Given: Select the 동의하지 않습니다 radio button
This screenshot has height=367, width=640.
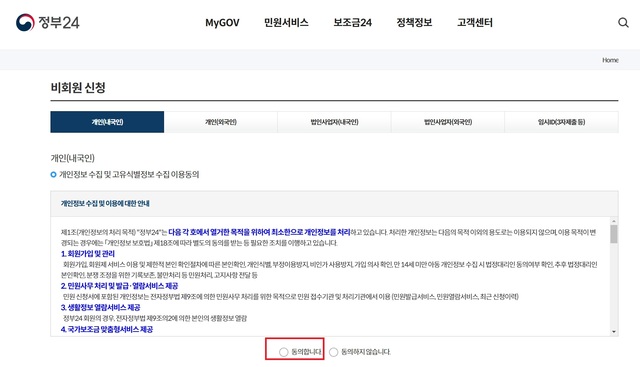Looking at the screenshot, I should [x=333, y=352].
